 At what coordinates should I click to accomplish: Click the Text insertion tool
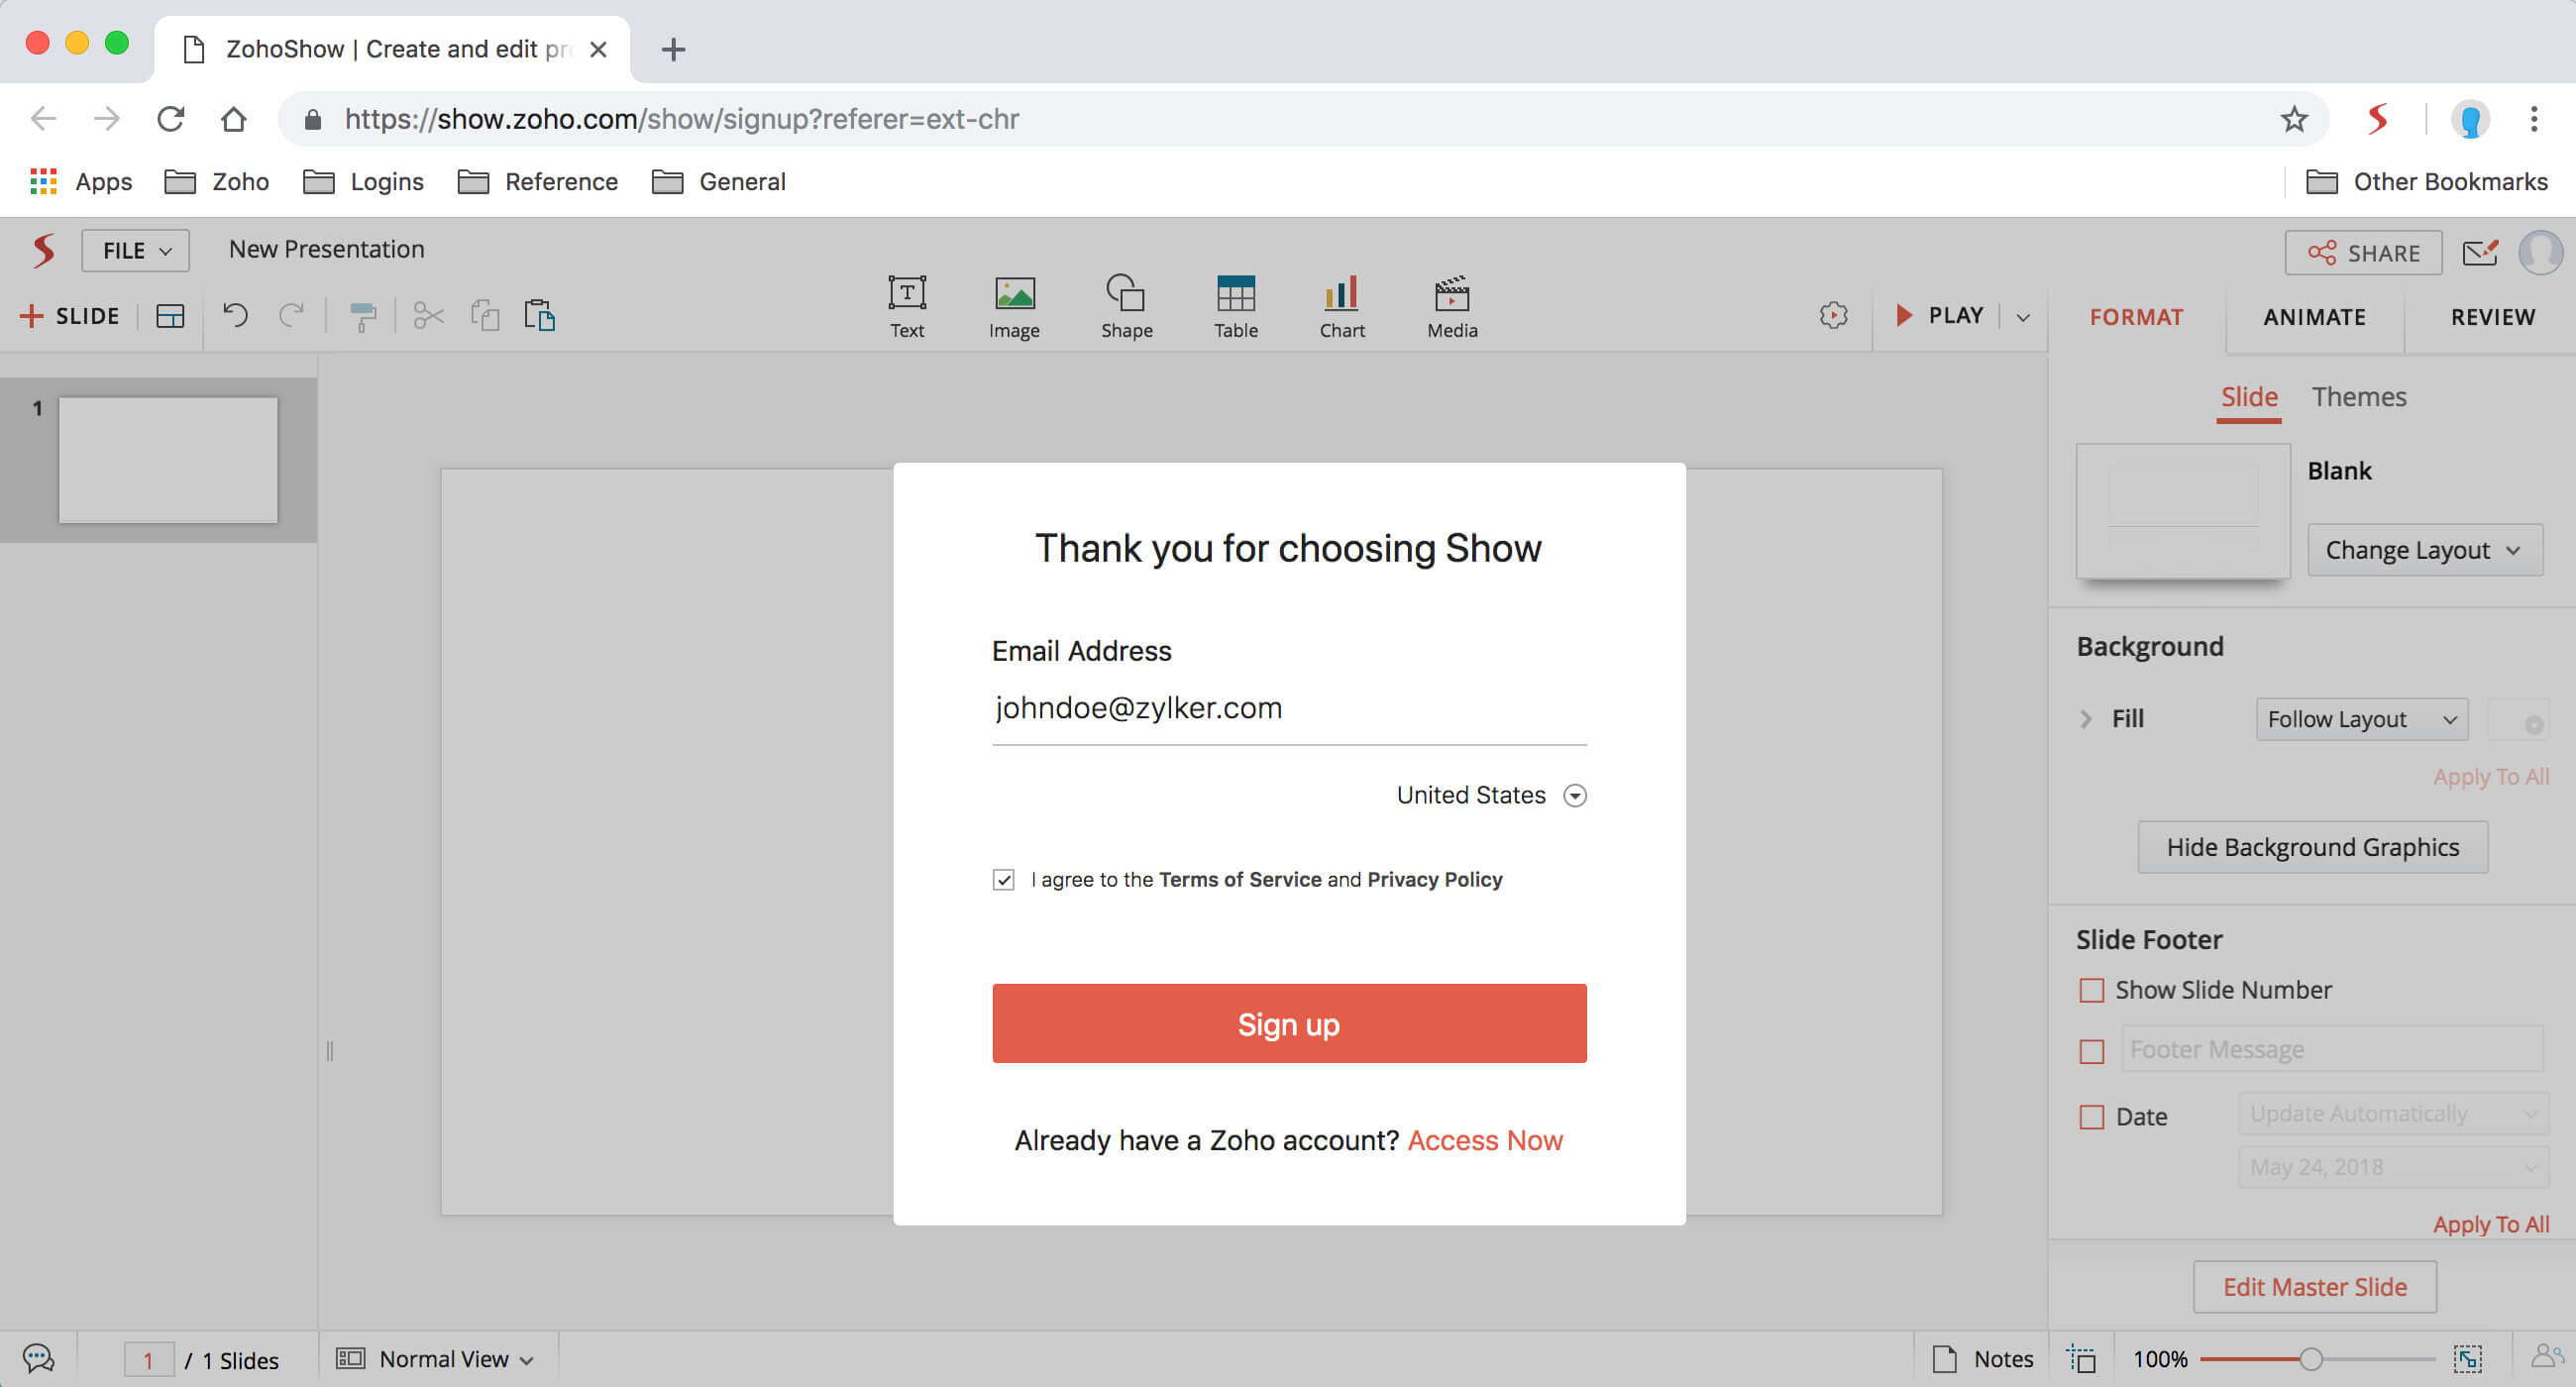pos(906,304)
